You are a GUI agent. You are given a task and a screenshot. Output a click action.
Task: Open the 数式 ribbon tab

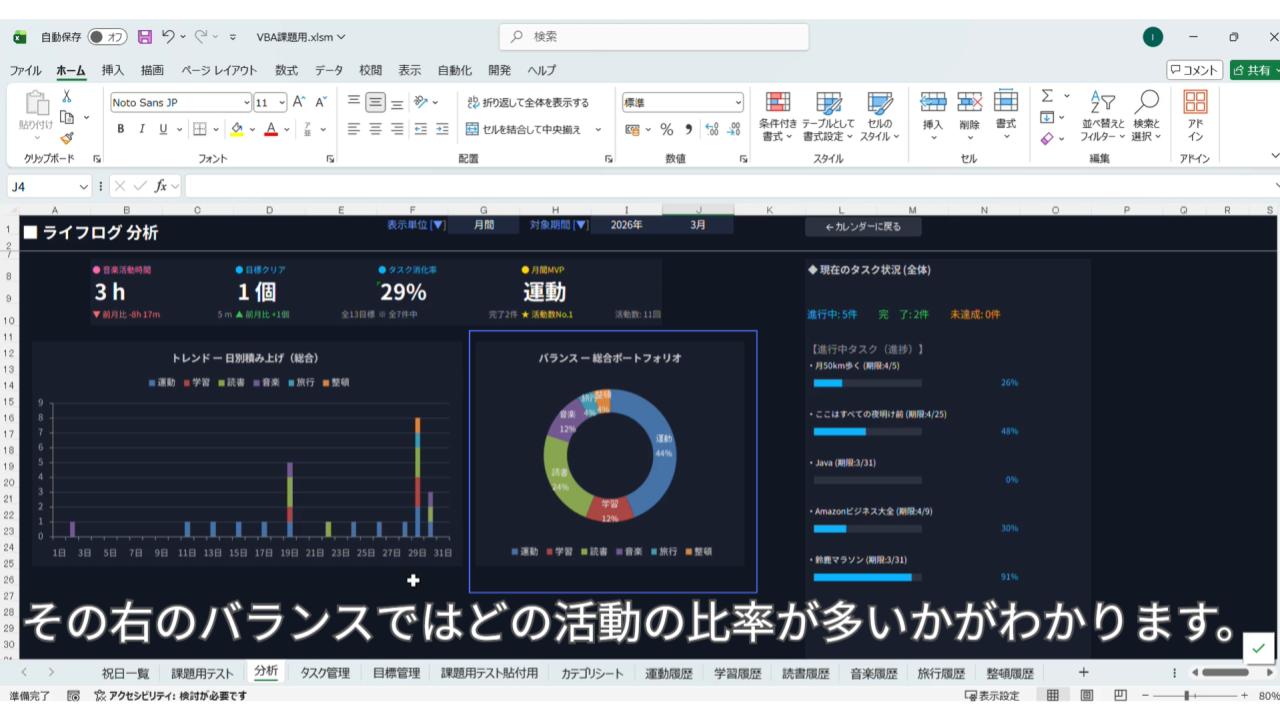pos(286,70)
